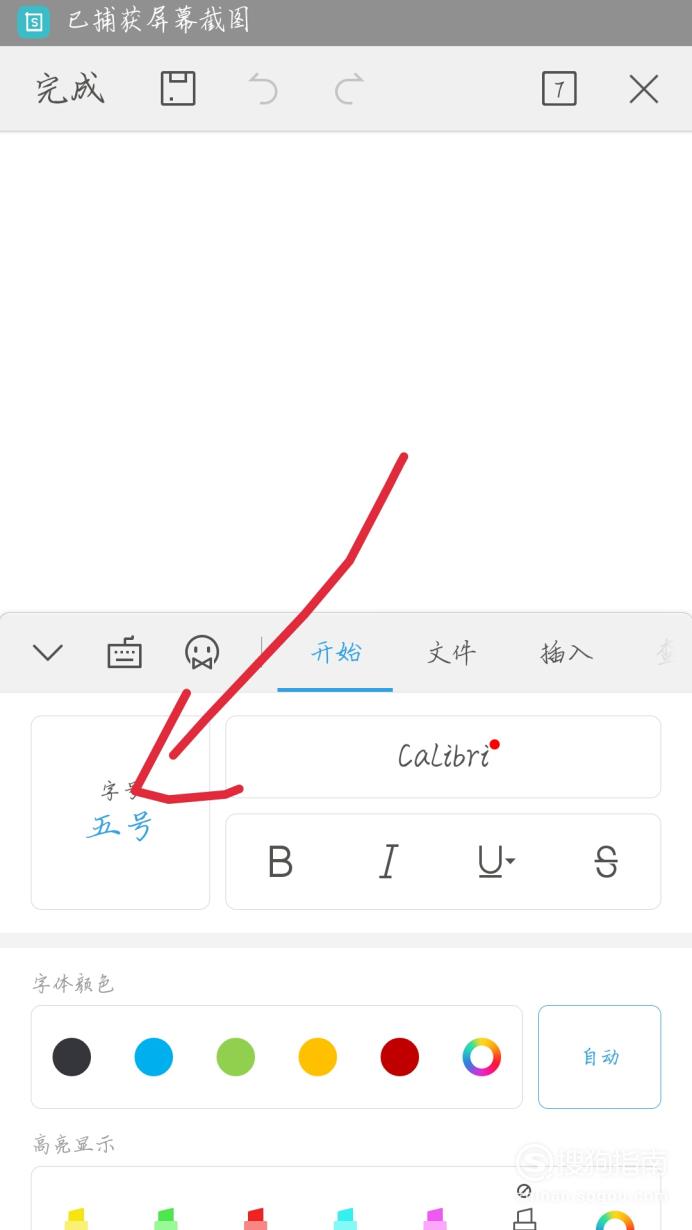Tap the undo arrow icon

(x=263, y=90)
